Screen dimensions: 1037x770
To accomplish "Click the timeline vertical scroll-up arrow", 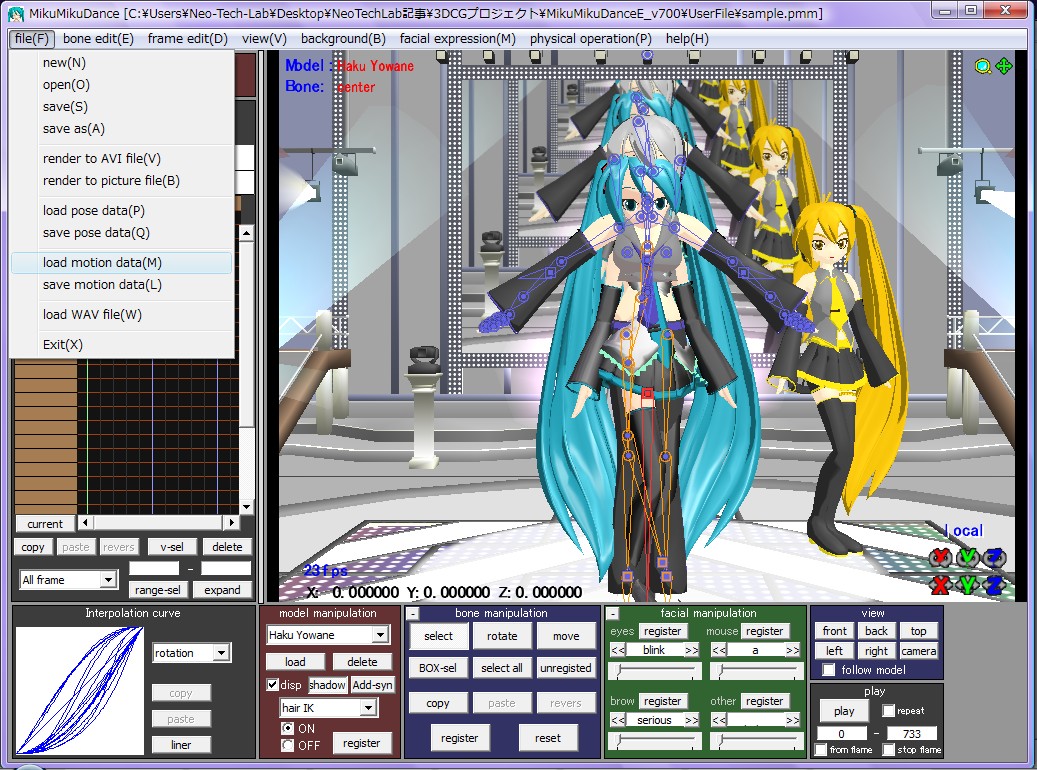I will [x=246, y=233].
